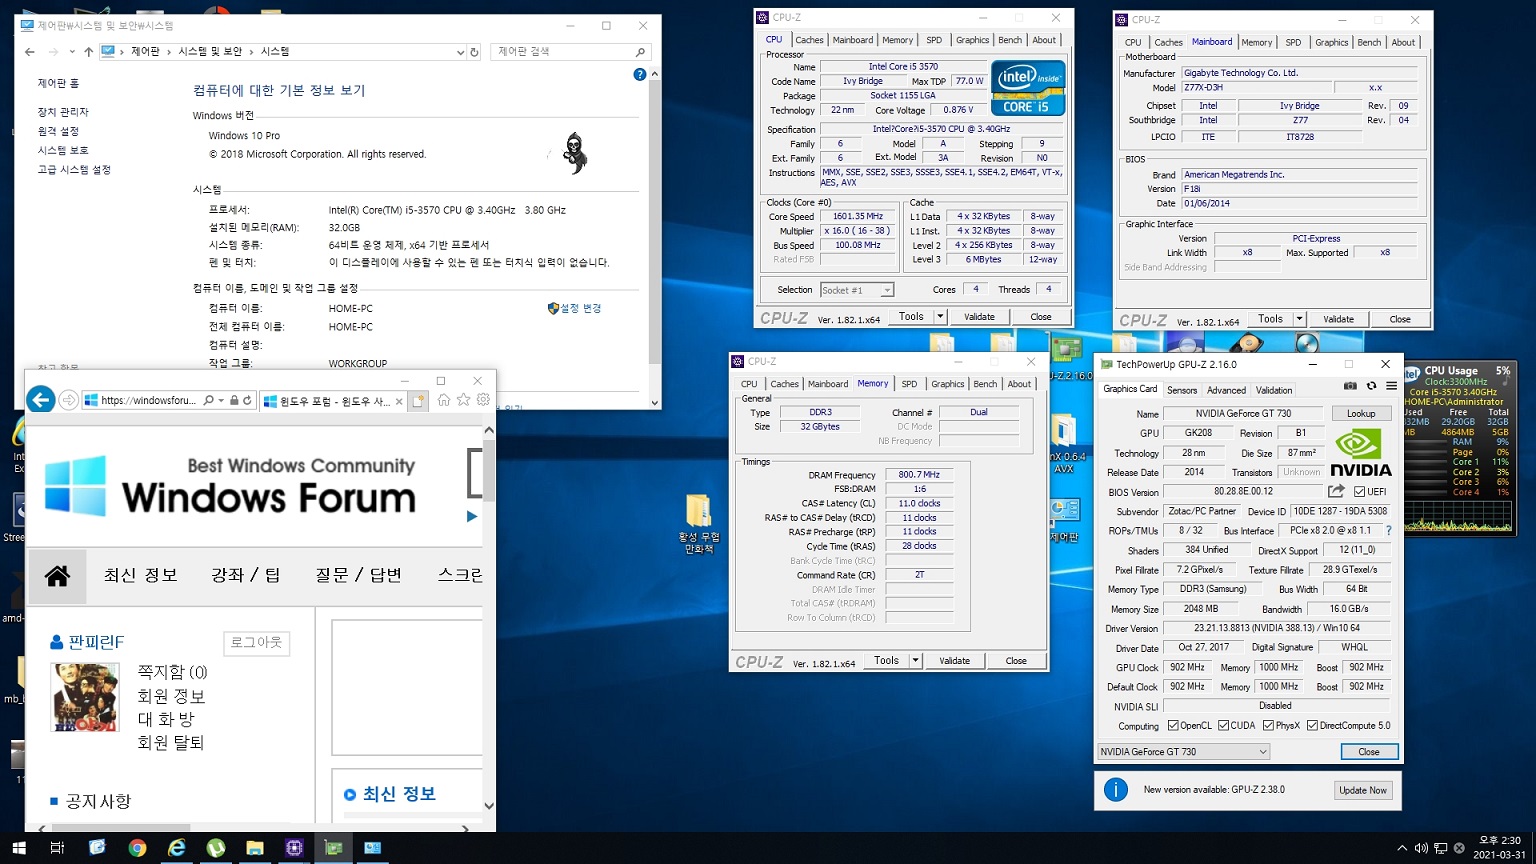Click Control Panel help question icon
1536x864 pixels.
click(x=640, y=74)
